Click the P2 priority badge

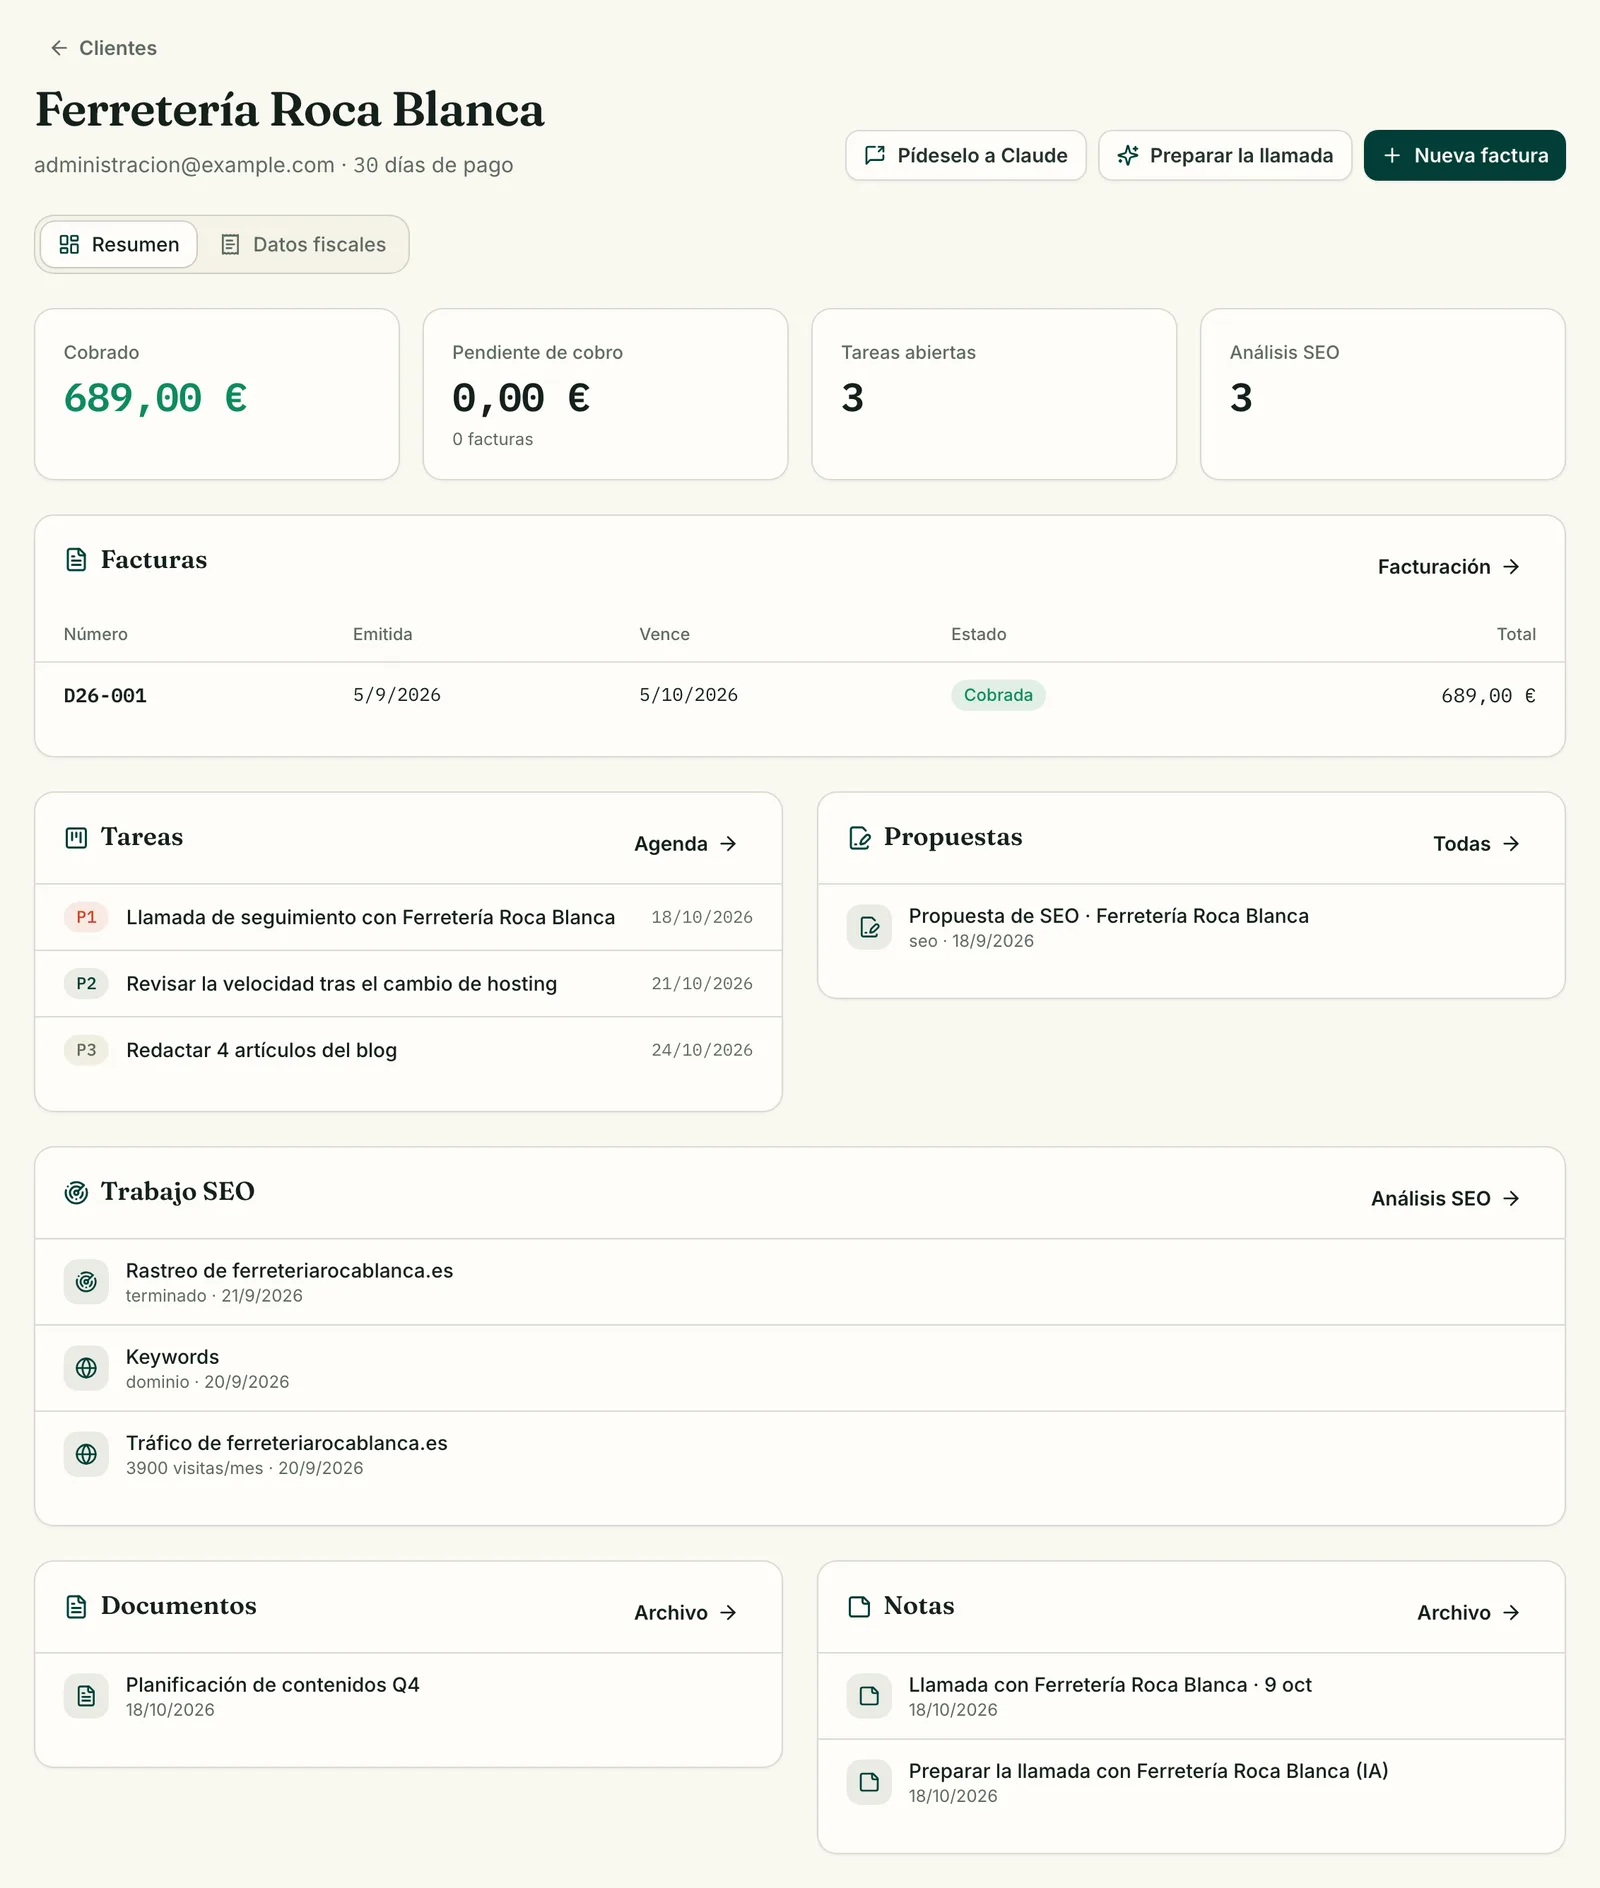click(x=86, y=983)
